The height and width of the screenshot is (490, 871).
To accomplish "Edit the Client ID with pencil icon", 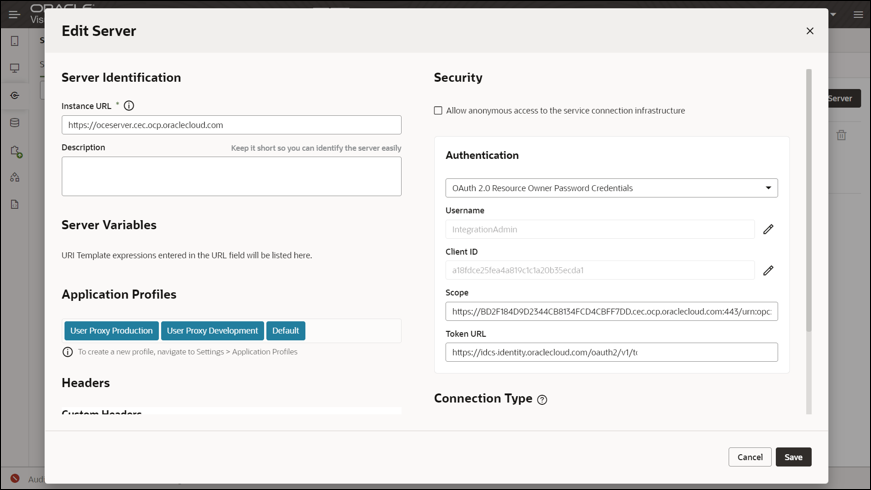I will coord(768,271).
